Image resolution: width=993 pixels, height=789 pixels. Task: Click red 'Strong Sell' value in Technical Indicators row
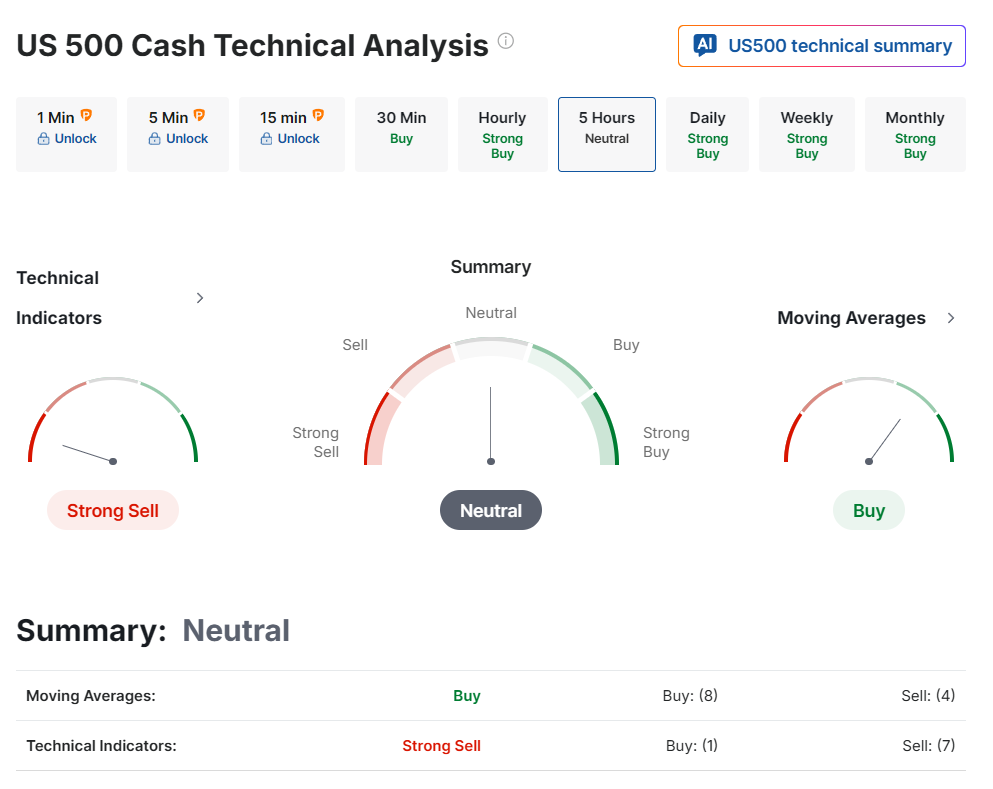(x=441, y=746)
